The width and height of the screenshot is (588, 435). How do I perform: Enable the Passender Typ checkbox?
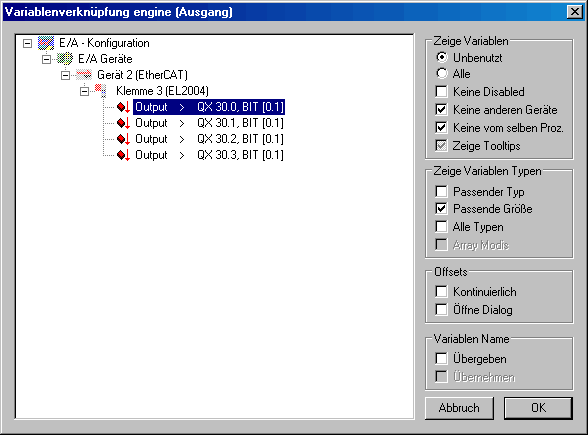[442, 191]
